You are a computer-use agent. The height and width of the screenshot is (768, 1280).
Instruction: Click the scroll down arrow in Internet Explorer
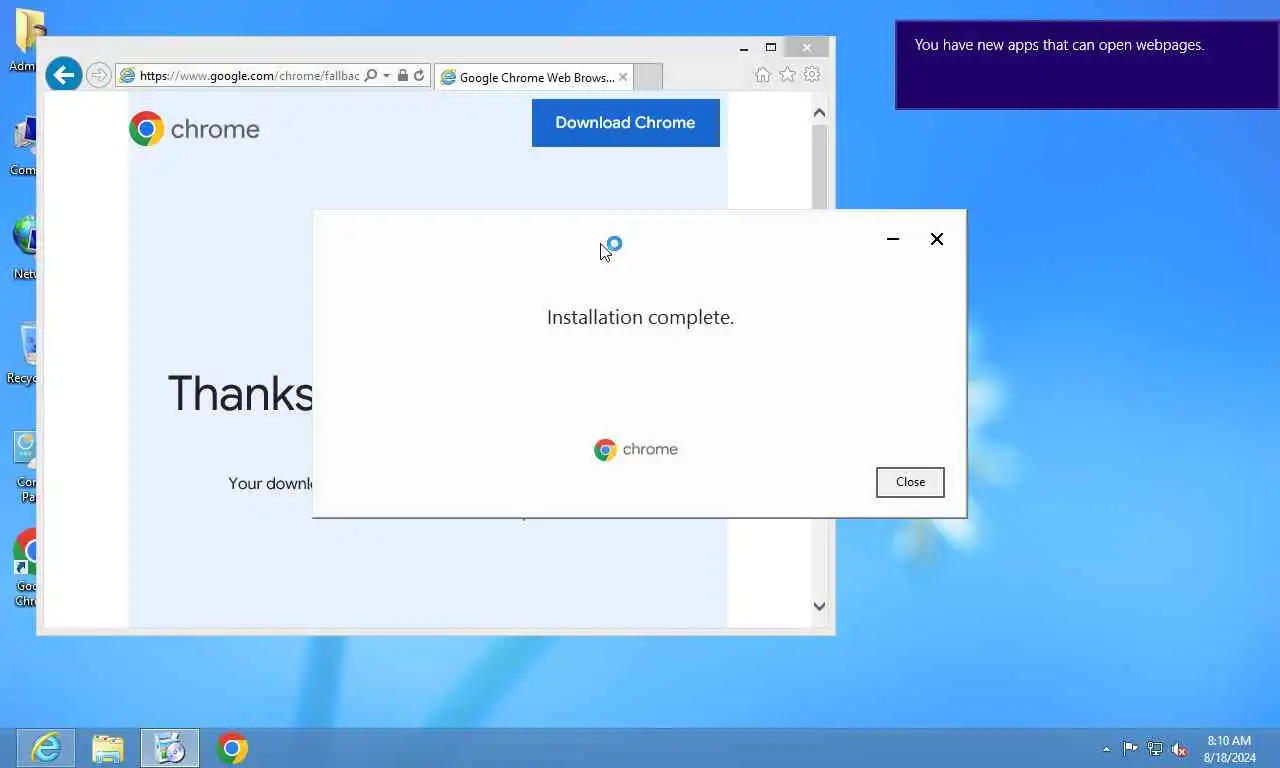(819, 606)
